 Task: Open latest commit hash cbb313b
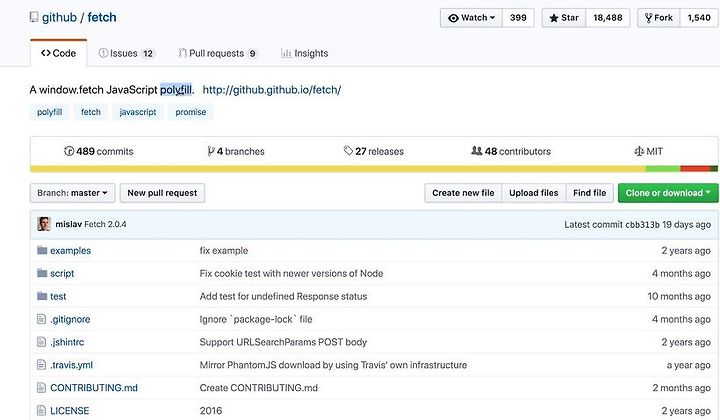(x=642, y=224)
